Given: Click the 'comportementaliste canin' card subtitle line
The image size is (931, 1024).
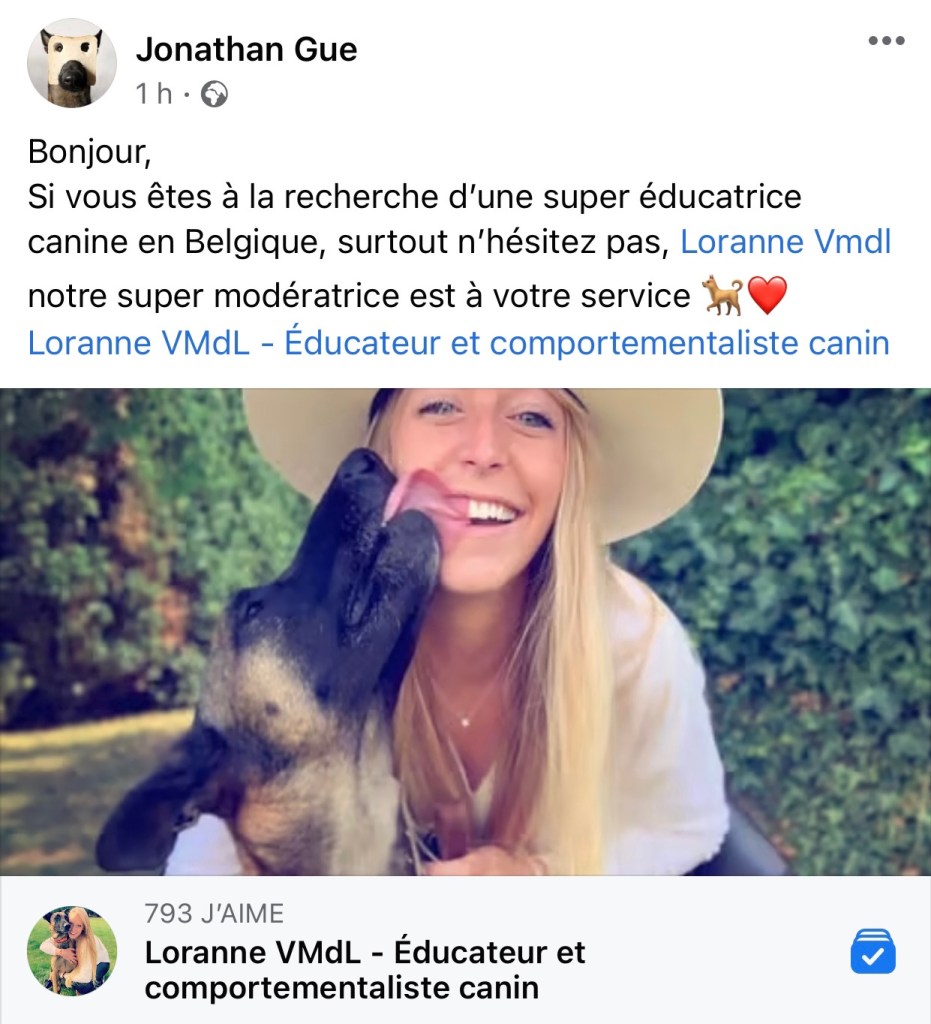Looking at the screenshot, I should tap(341, 988).
